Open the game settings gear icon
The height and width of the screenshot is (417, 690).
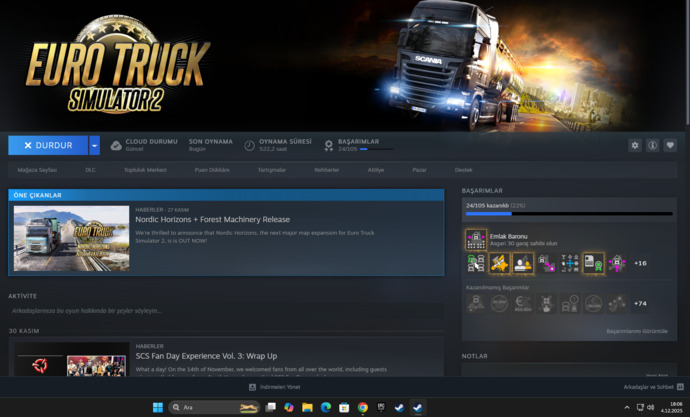(635, 145)
